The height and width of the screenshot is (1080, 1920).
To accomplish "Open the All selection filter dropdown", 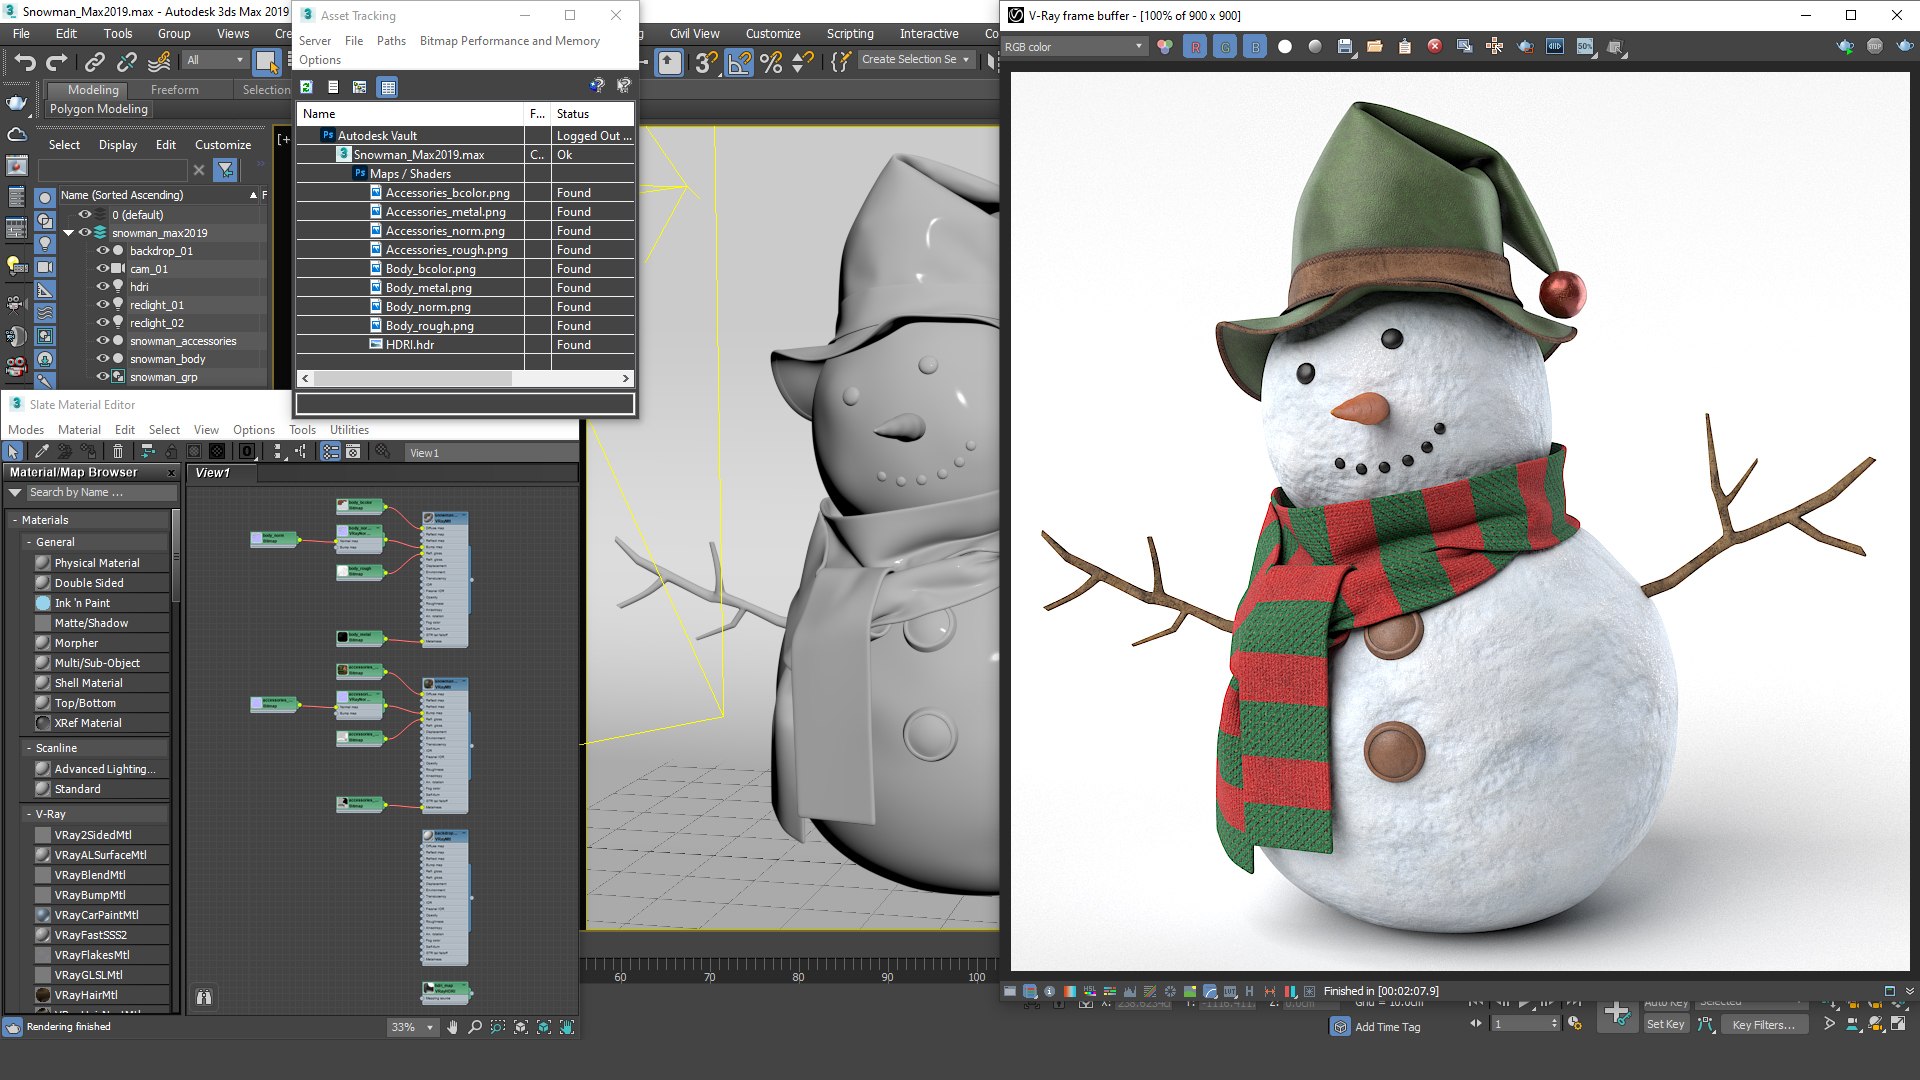I will pos(215,60).
